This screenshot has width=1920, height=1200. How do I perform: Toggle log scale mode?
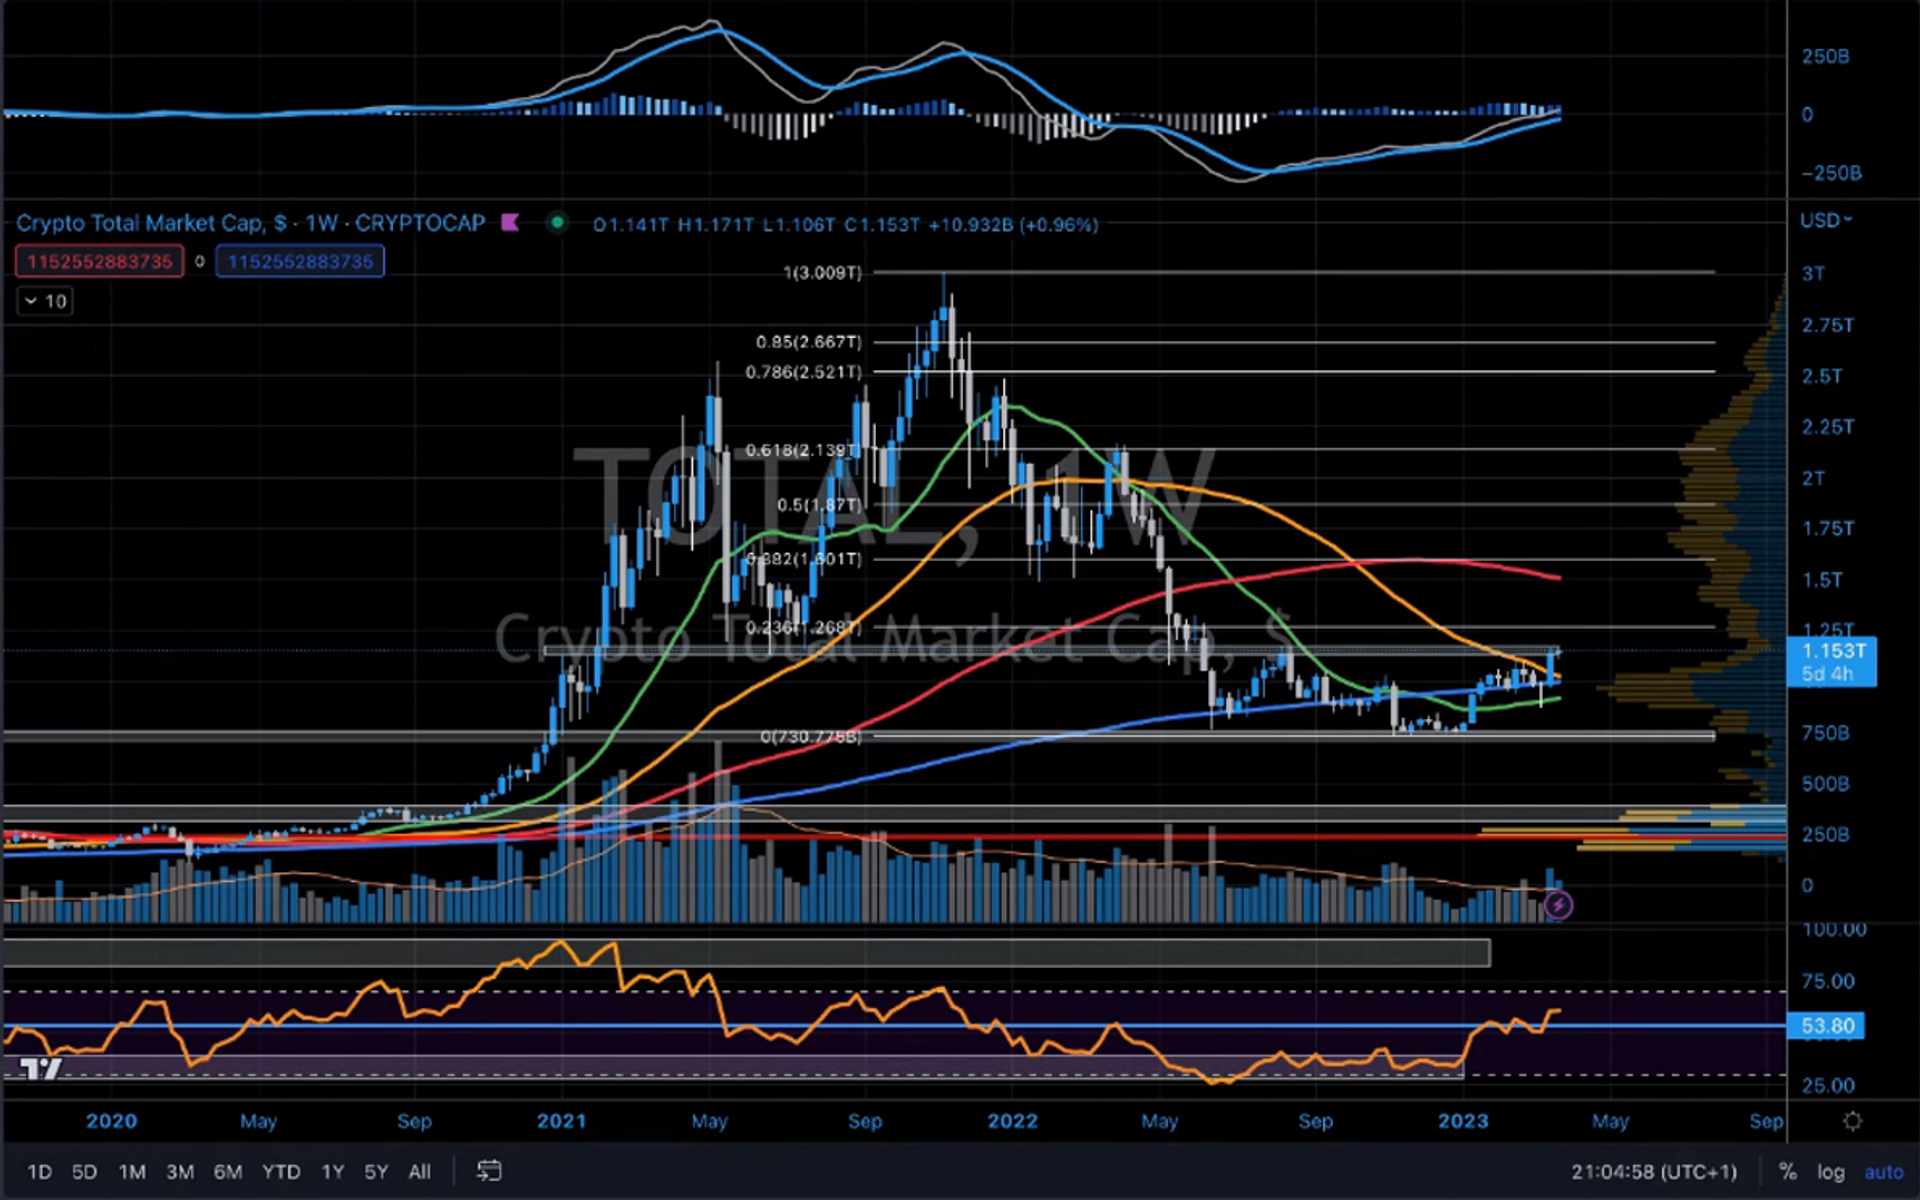click(x=1830, y=1172)
